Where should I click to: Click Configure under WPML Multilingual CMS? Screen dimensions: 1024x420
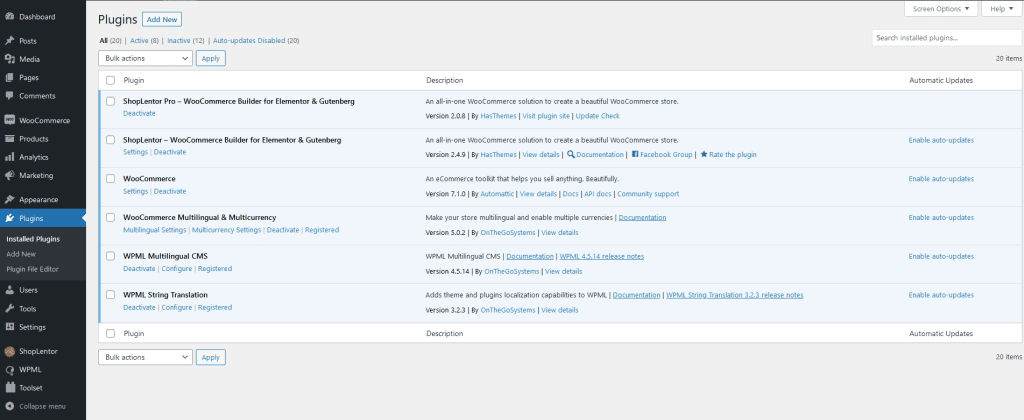point(176,268)
